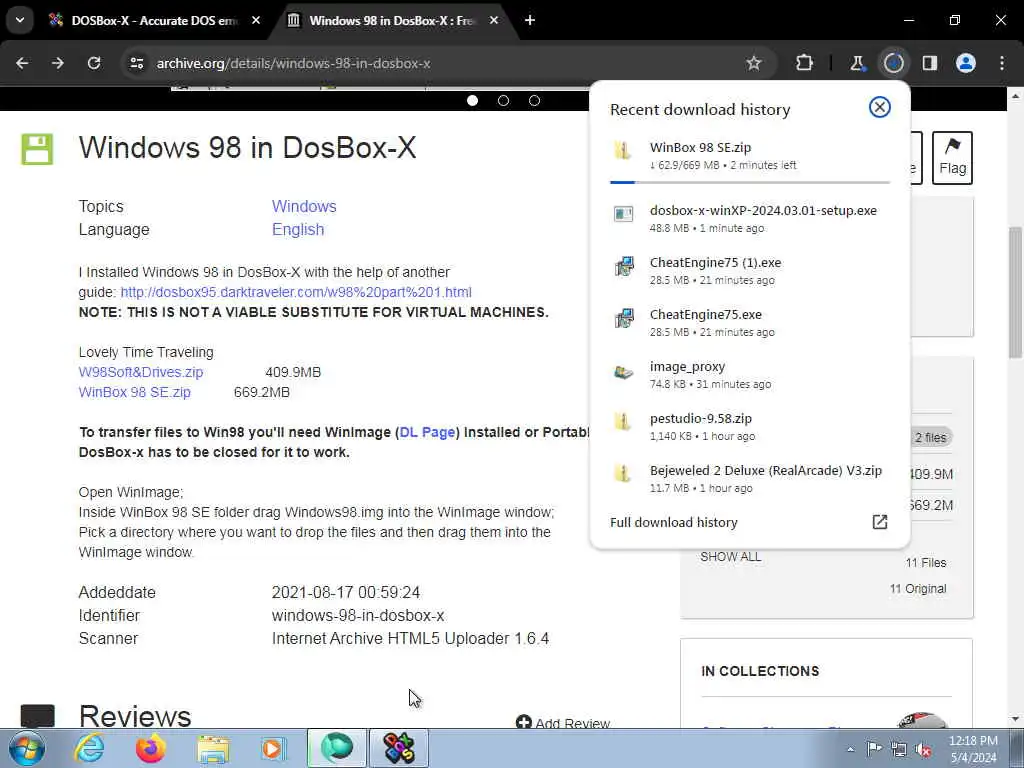Open a new browser tab
Image resolution: width=1024 pixels, height=768 pixels.
[530, 20]
